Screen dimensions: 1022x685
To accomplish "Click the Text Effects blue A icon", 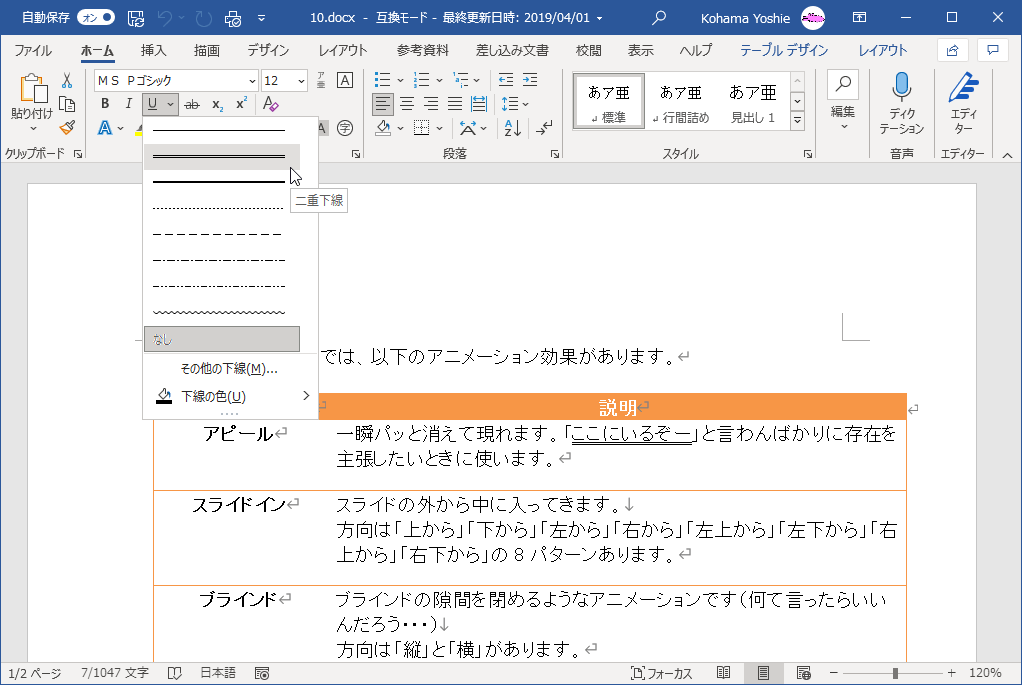I will (x=104, y=128).
